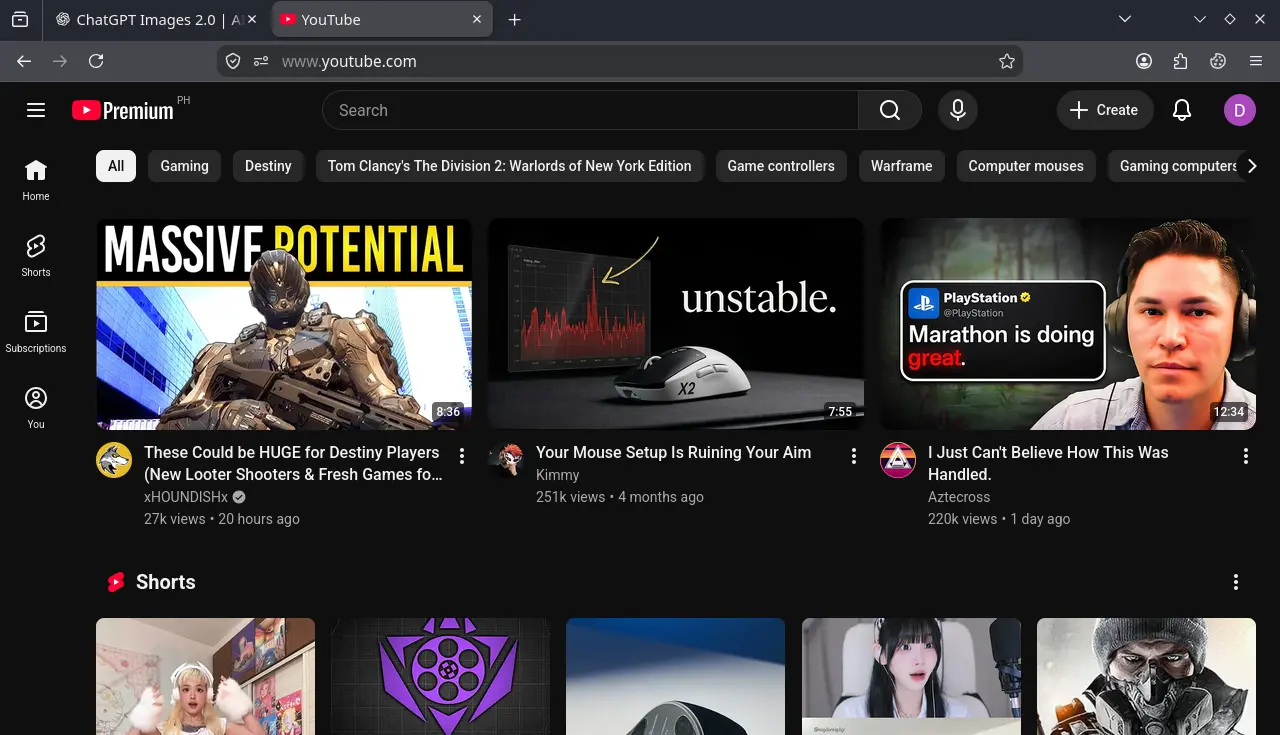The image size is (1280, 735).
Task: Select the Gaming computers chip
Action: 1174,166
